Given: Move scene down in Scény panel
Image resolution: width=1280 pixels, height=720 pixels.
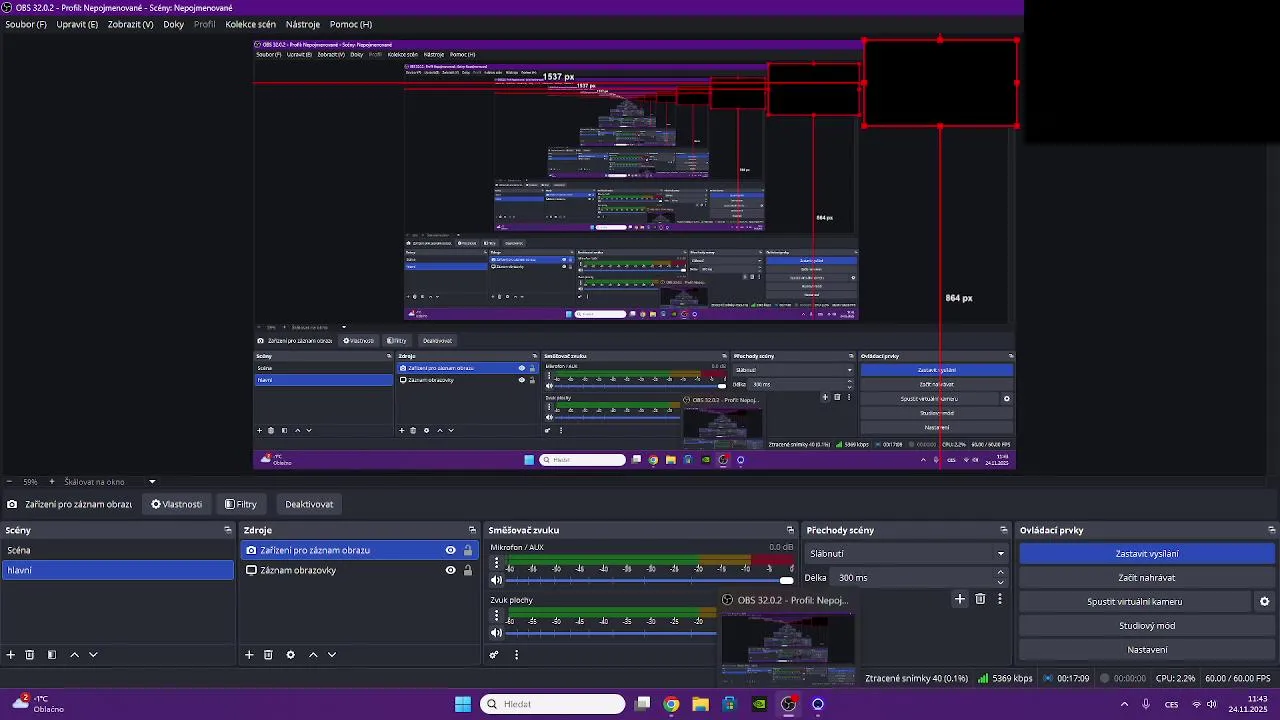Looking at the screenshot, I should (x=93, y=655).
